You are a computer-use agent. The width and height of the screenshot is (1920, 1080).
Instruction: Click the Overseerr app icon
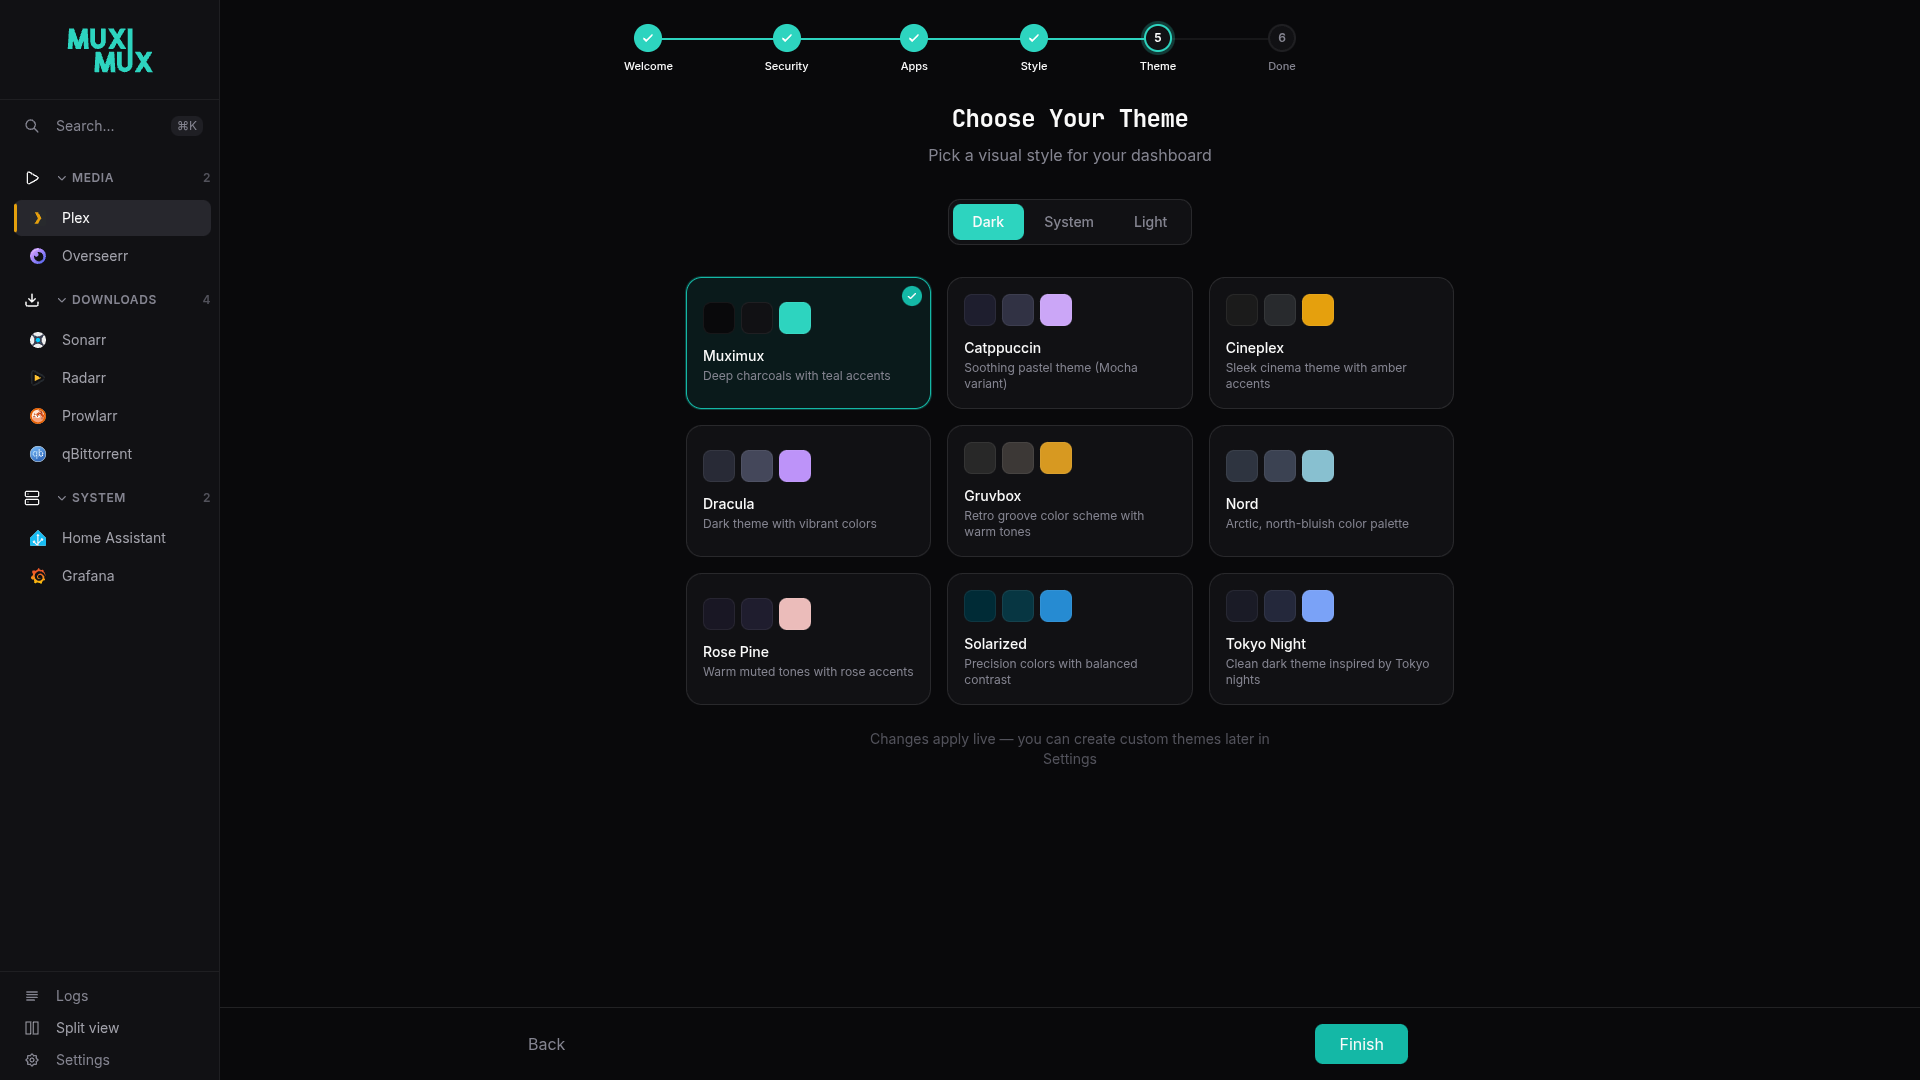(38, 256)
